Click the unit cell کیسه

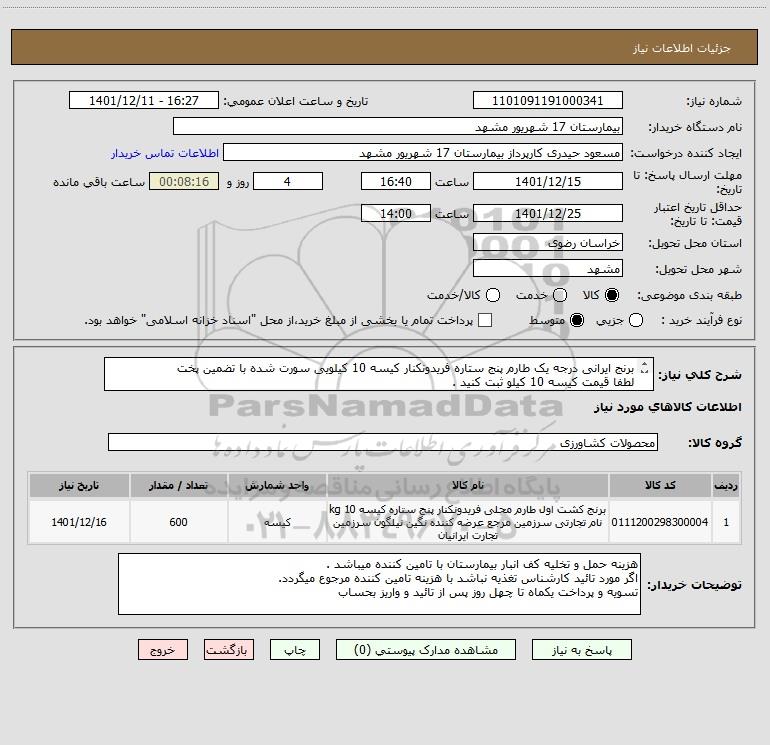click(x=277, y=522)
